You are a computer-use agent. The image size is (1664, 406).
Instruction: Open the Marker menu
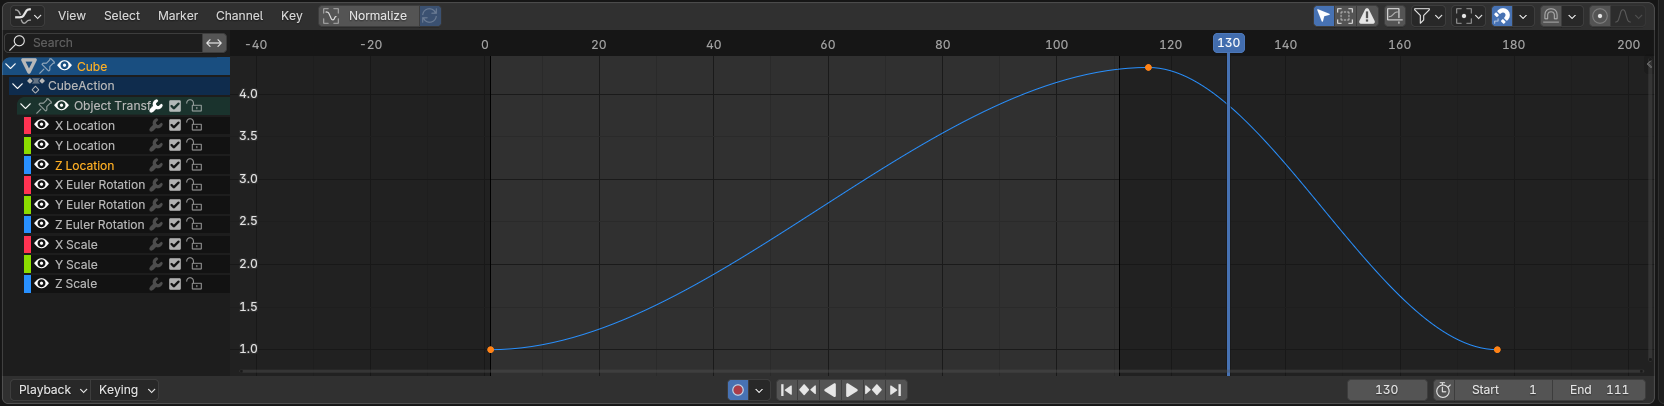[x=178, y=16]
